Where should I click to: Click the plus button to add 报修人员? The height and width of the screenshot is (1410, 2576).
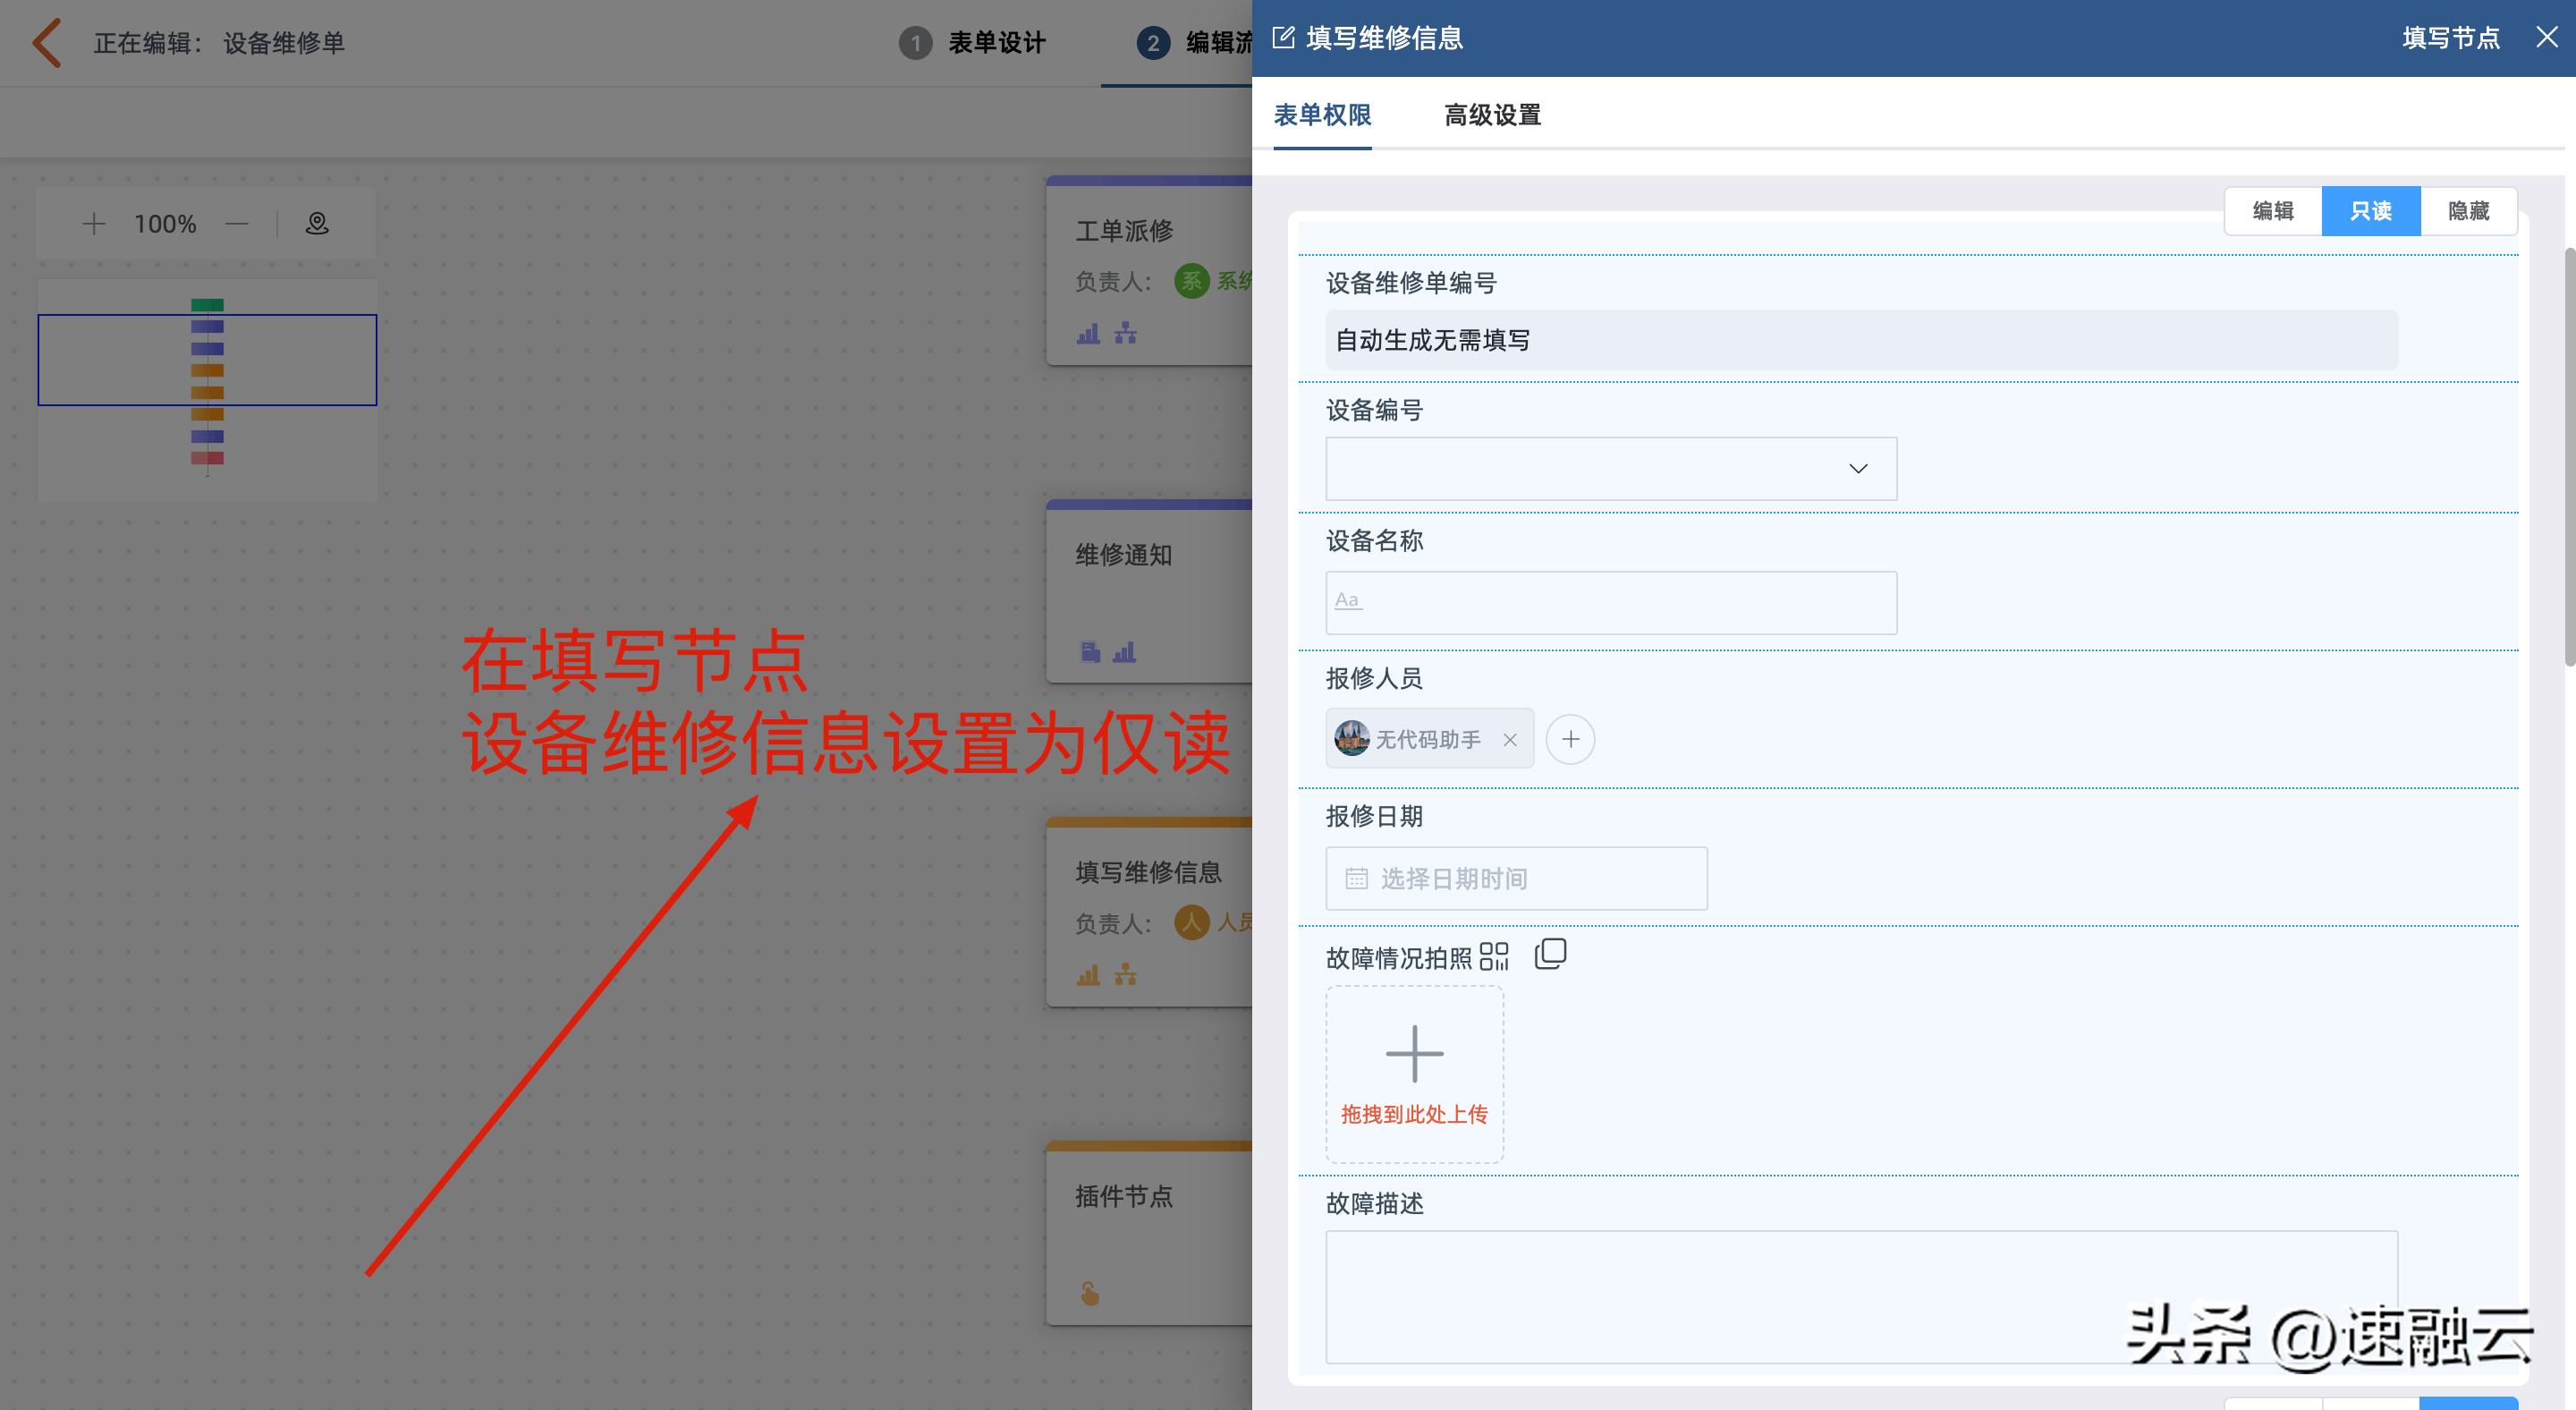[1570, 739]
